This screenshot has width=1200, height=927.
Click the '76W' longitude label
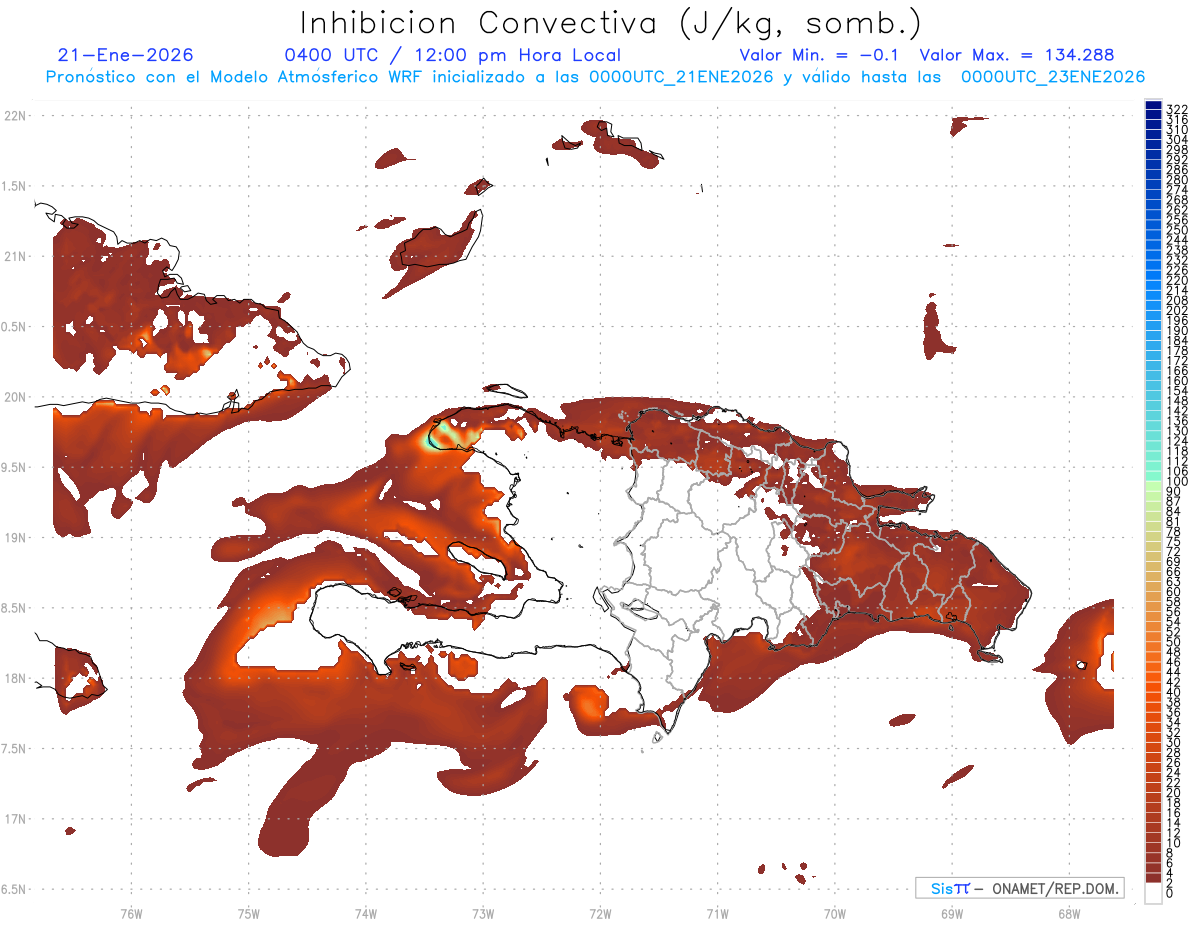click(131, 913)
